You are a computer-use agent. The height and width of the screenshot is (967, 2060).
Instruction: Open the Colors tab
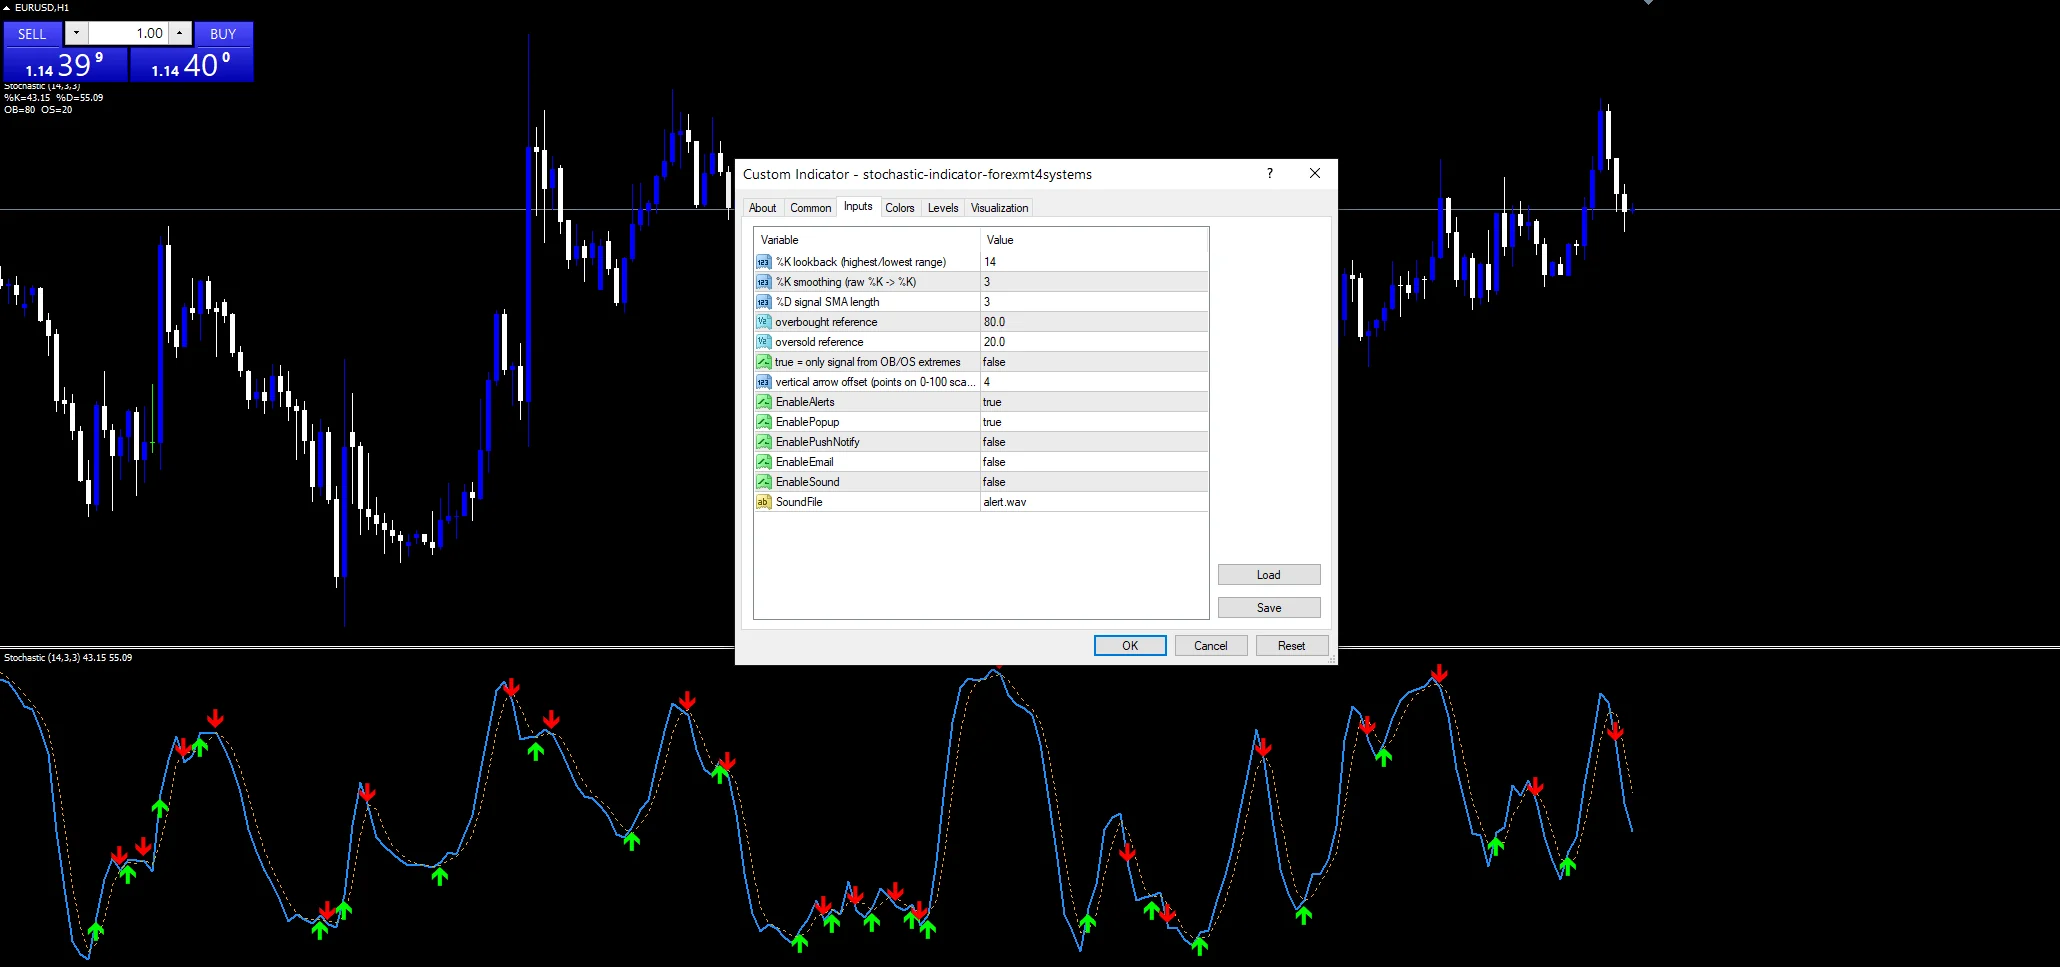(900, 208)
